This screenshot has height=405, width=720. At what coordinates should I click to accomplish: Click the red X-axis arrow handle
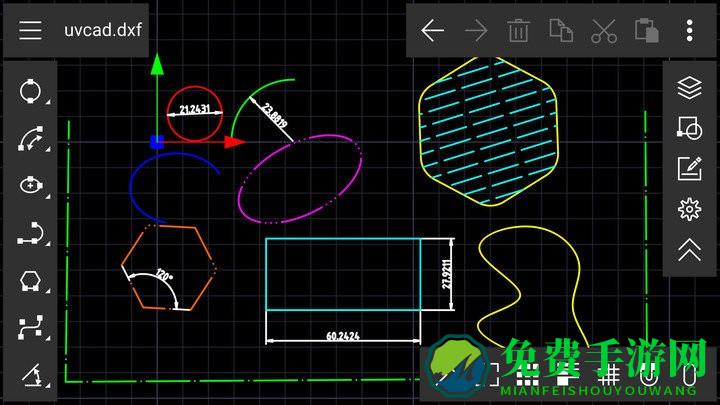click(x=235, y=142)
